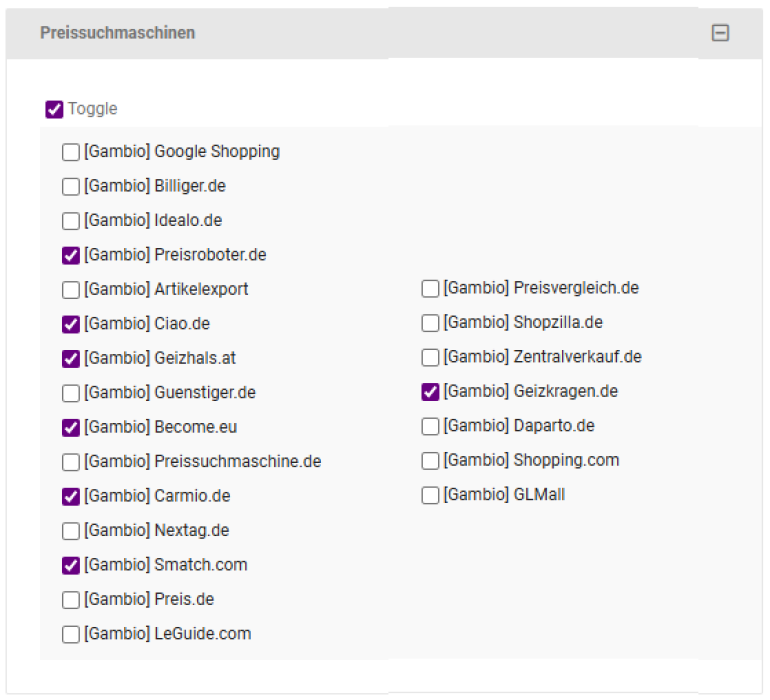Disable Preisroboter.de checkbox
Viewport: 770px width, 700px height.
click(71, 255)
